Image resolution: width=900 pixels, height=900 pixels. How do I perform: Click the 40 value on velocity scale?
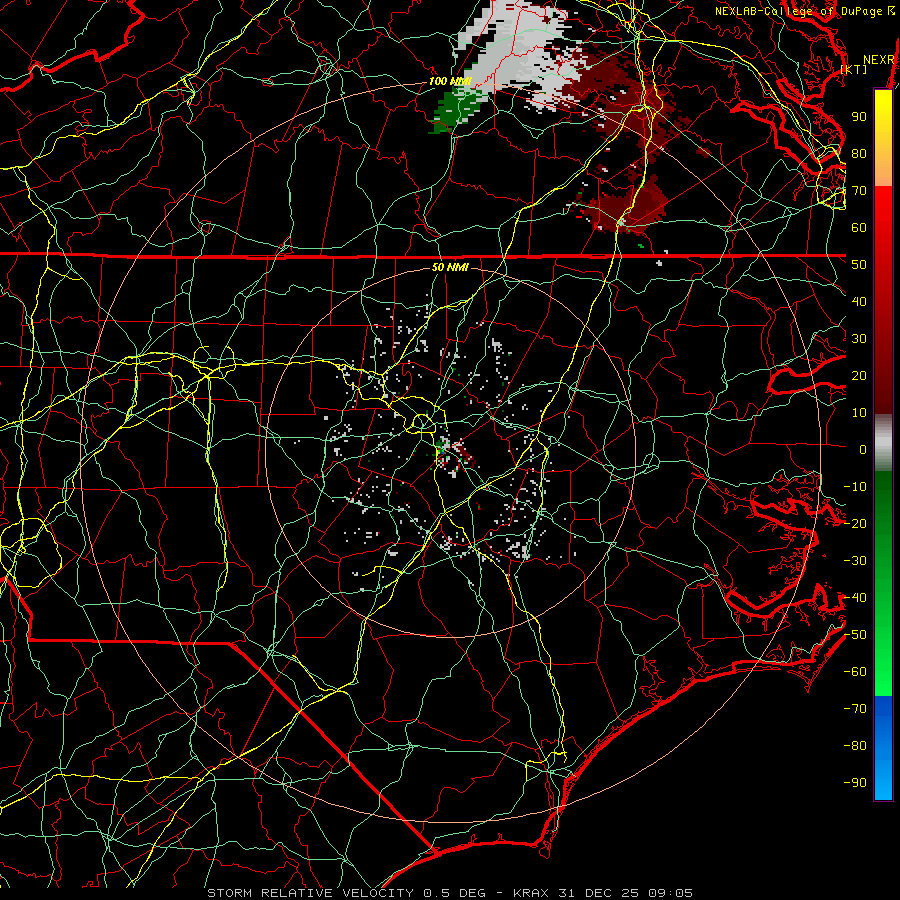(x=859, y=301)
